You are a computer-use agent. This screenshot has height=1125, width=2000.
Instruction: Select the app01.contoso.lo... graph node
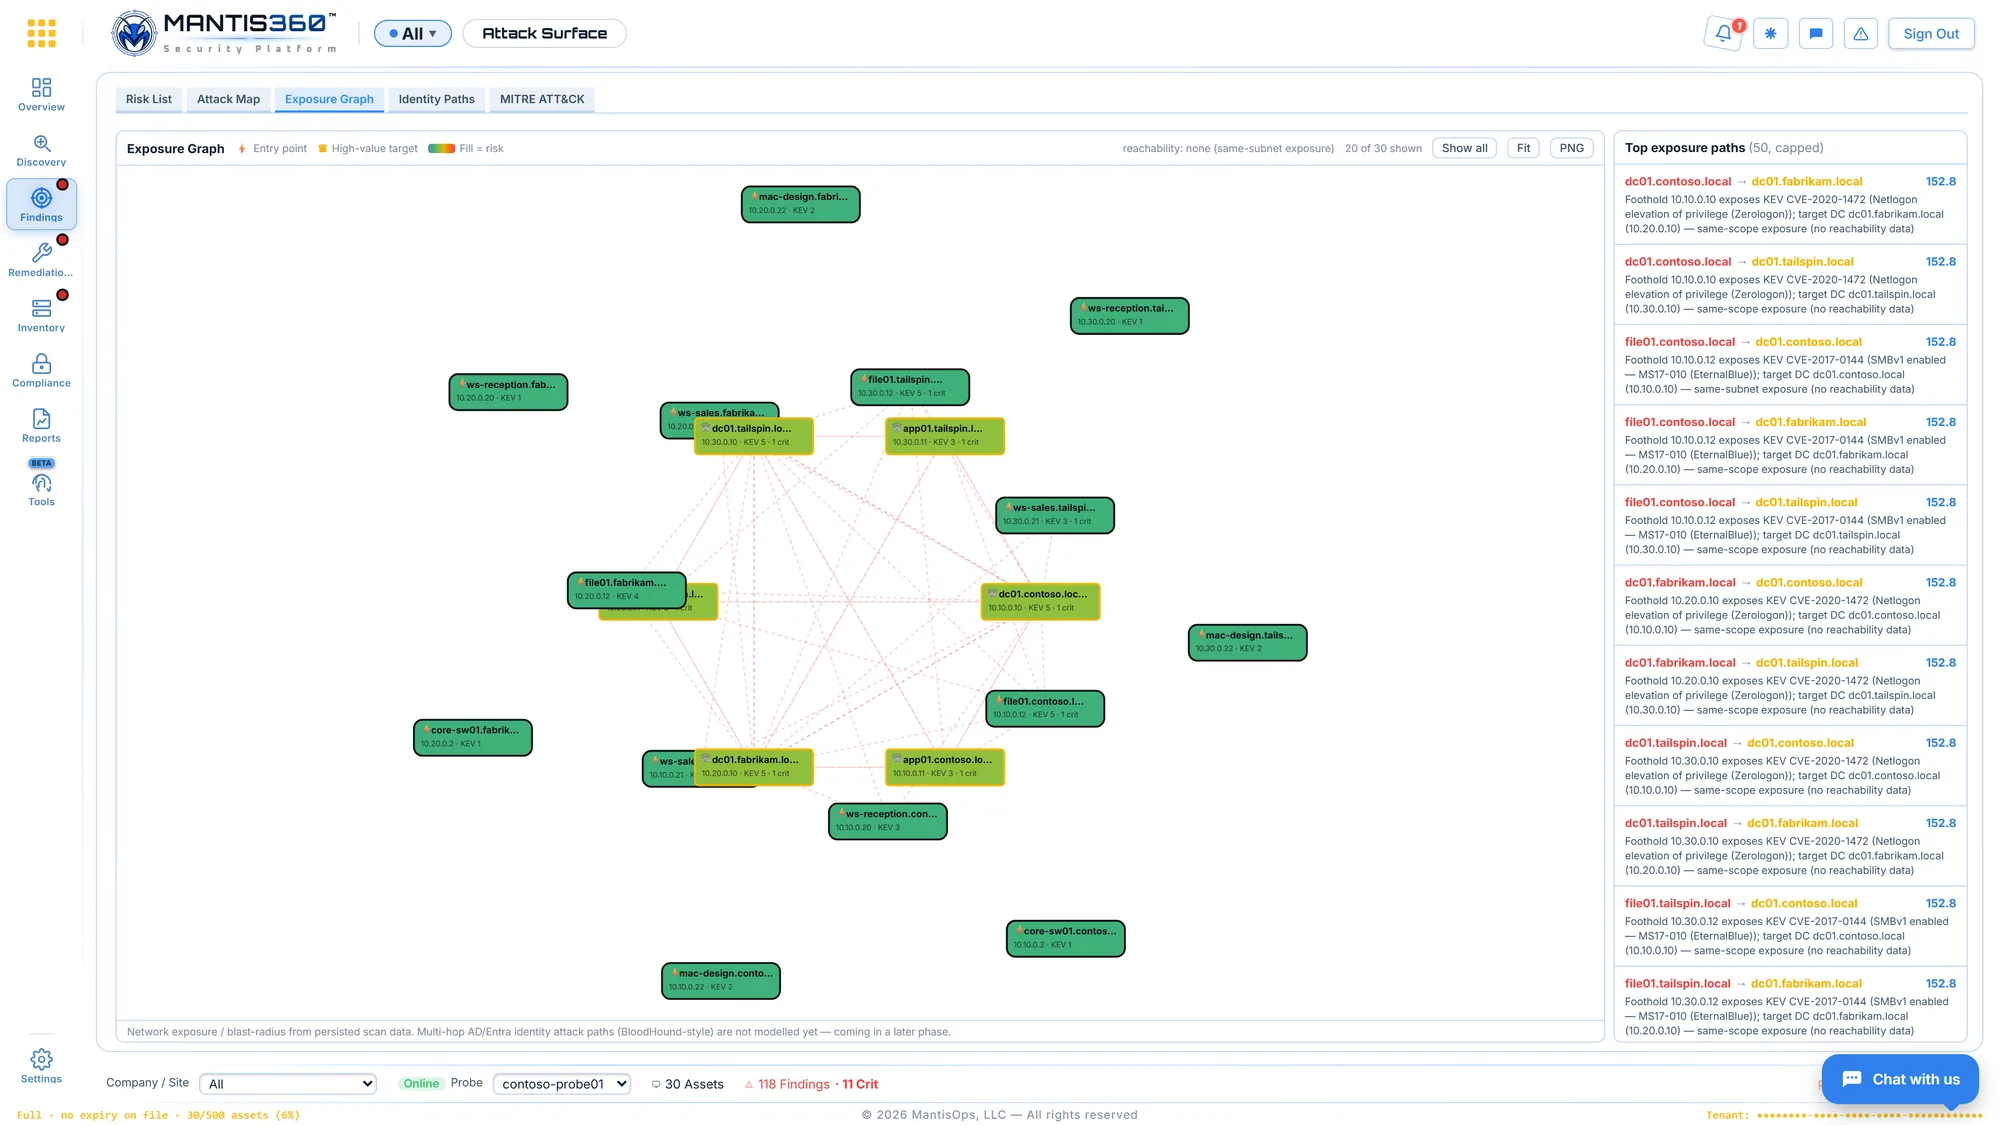point(945,767)
